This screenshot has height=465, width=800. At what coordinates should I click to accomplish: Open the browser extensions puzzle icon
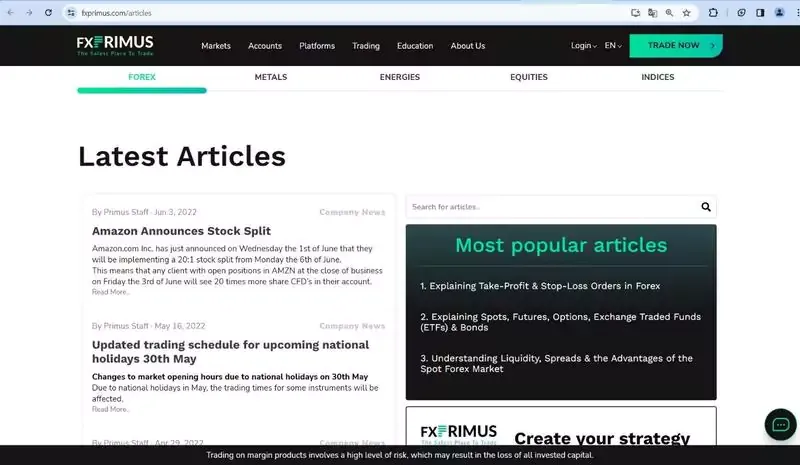point(713,13)
